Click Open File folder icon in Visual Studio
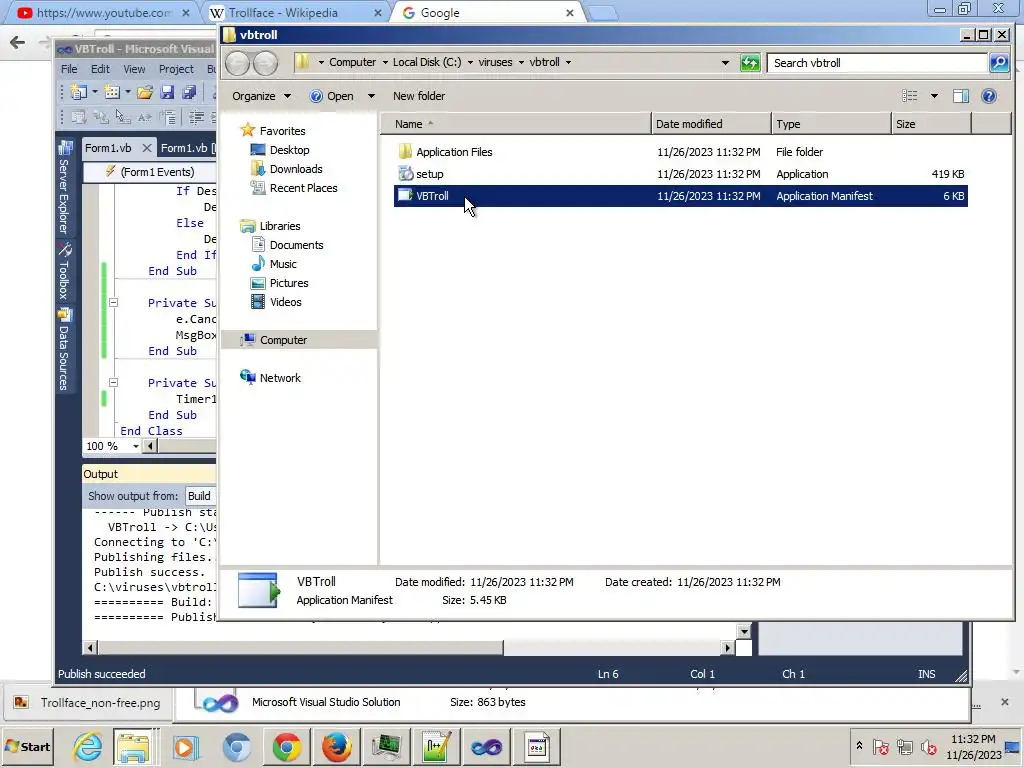Image resolution: width=1024 pixels, height=768 pixels. [x=145, y=92]
